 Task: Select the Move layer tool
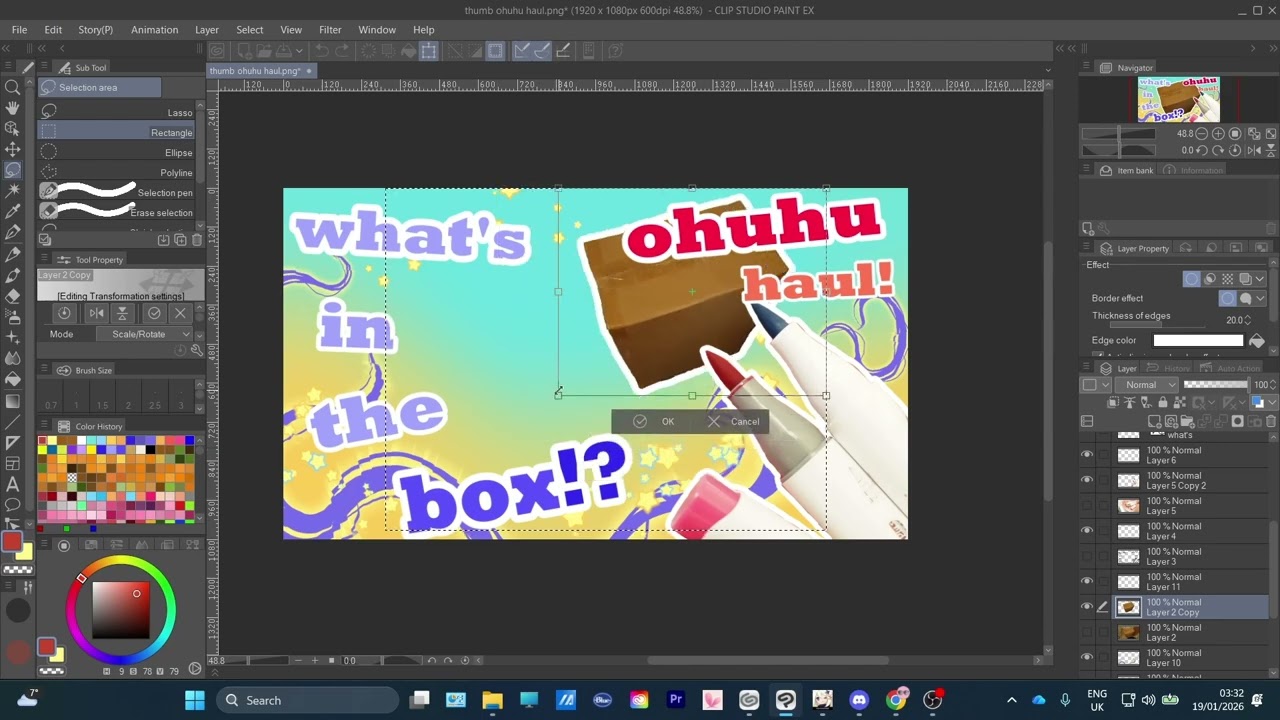click(13, 149)
